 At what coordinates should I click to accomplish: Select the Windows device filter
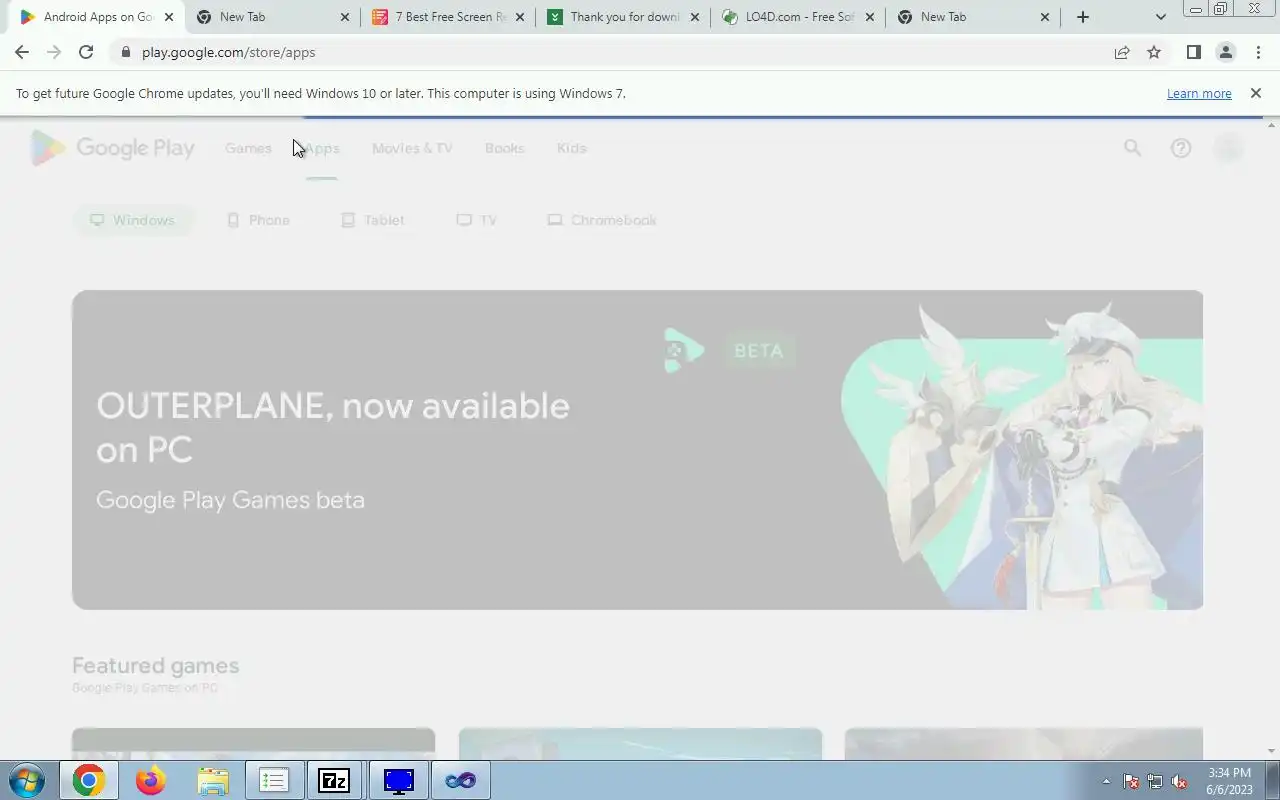click(x=132, y=220)
